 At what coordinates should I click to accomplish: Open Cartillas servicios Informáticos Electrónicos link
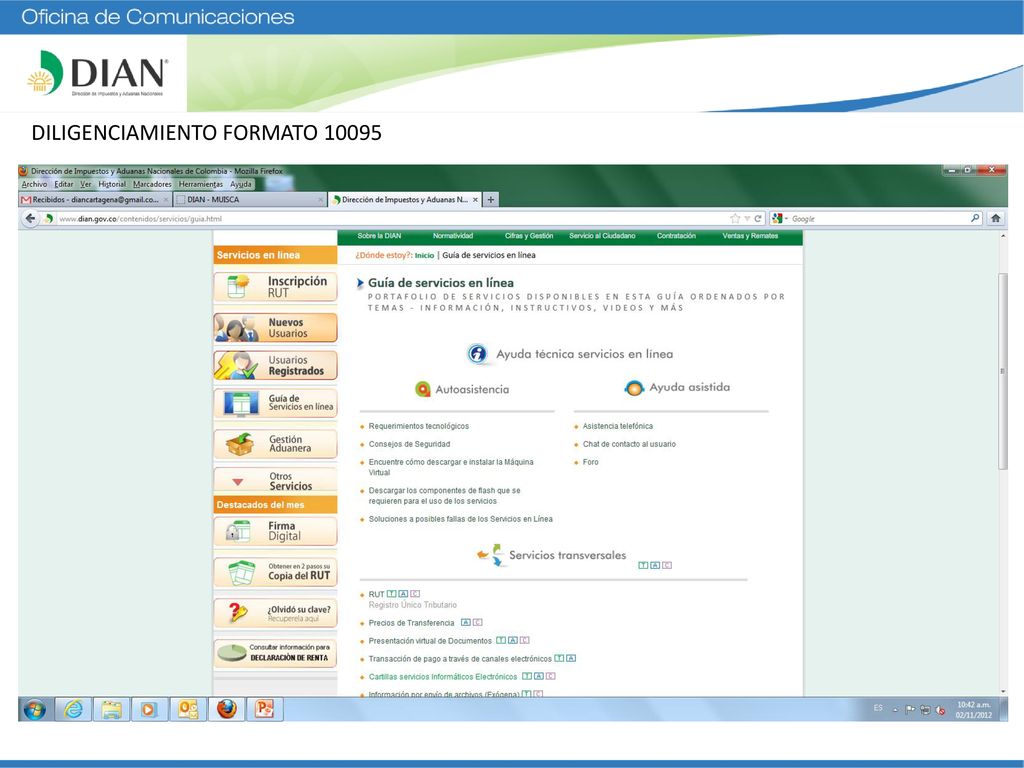443,677
